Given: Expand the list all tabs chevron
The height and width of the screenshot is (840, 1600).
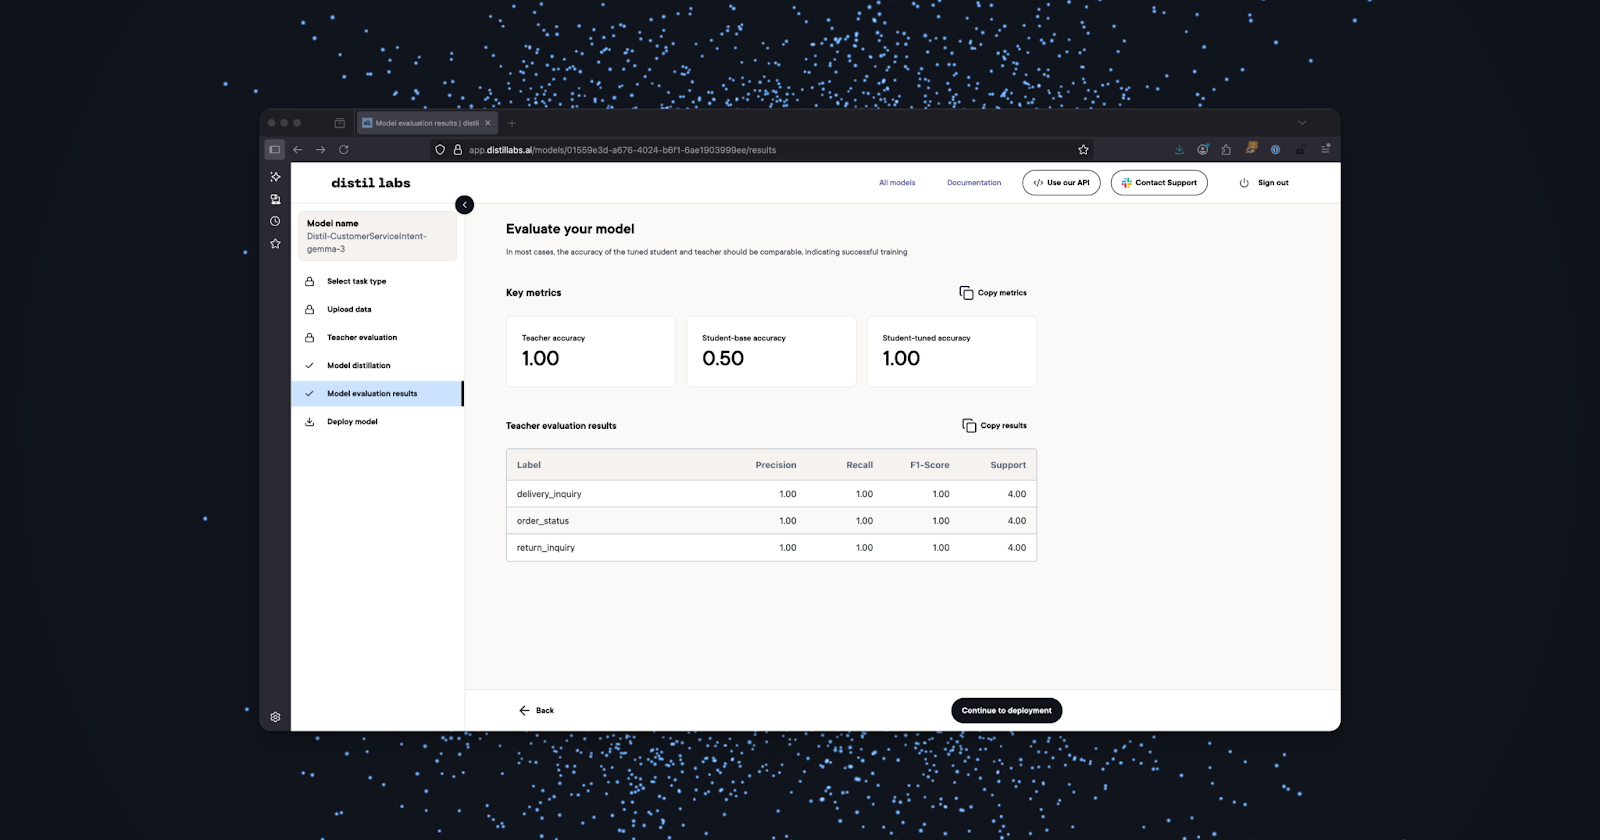Looking at the screenshot, I should point(1302,123).
